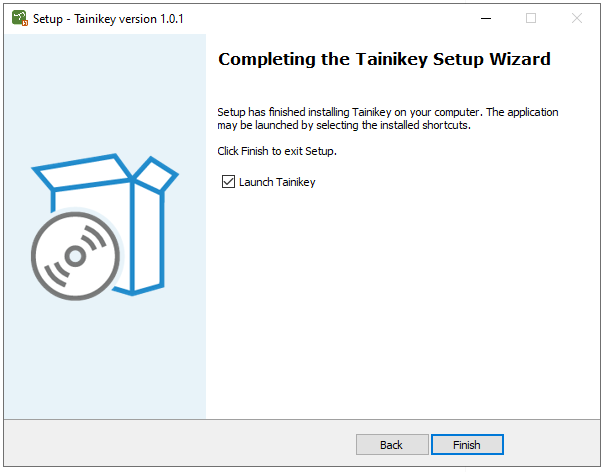Click the open flap of the box illustration
The width and height of the screenshot is (605, 472).
point(156,176)
